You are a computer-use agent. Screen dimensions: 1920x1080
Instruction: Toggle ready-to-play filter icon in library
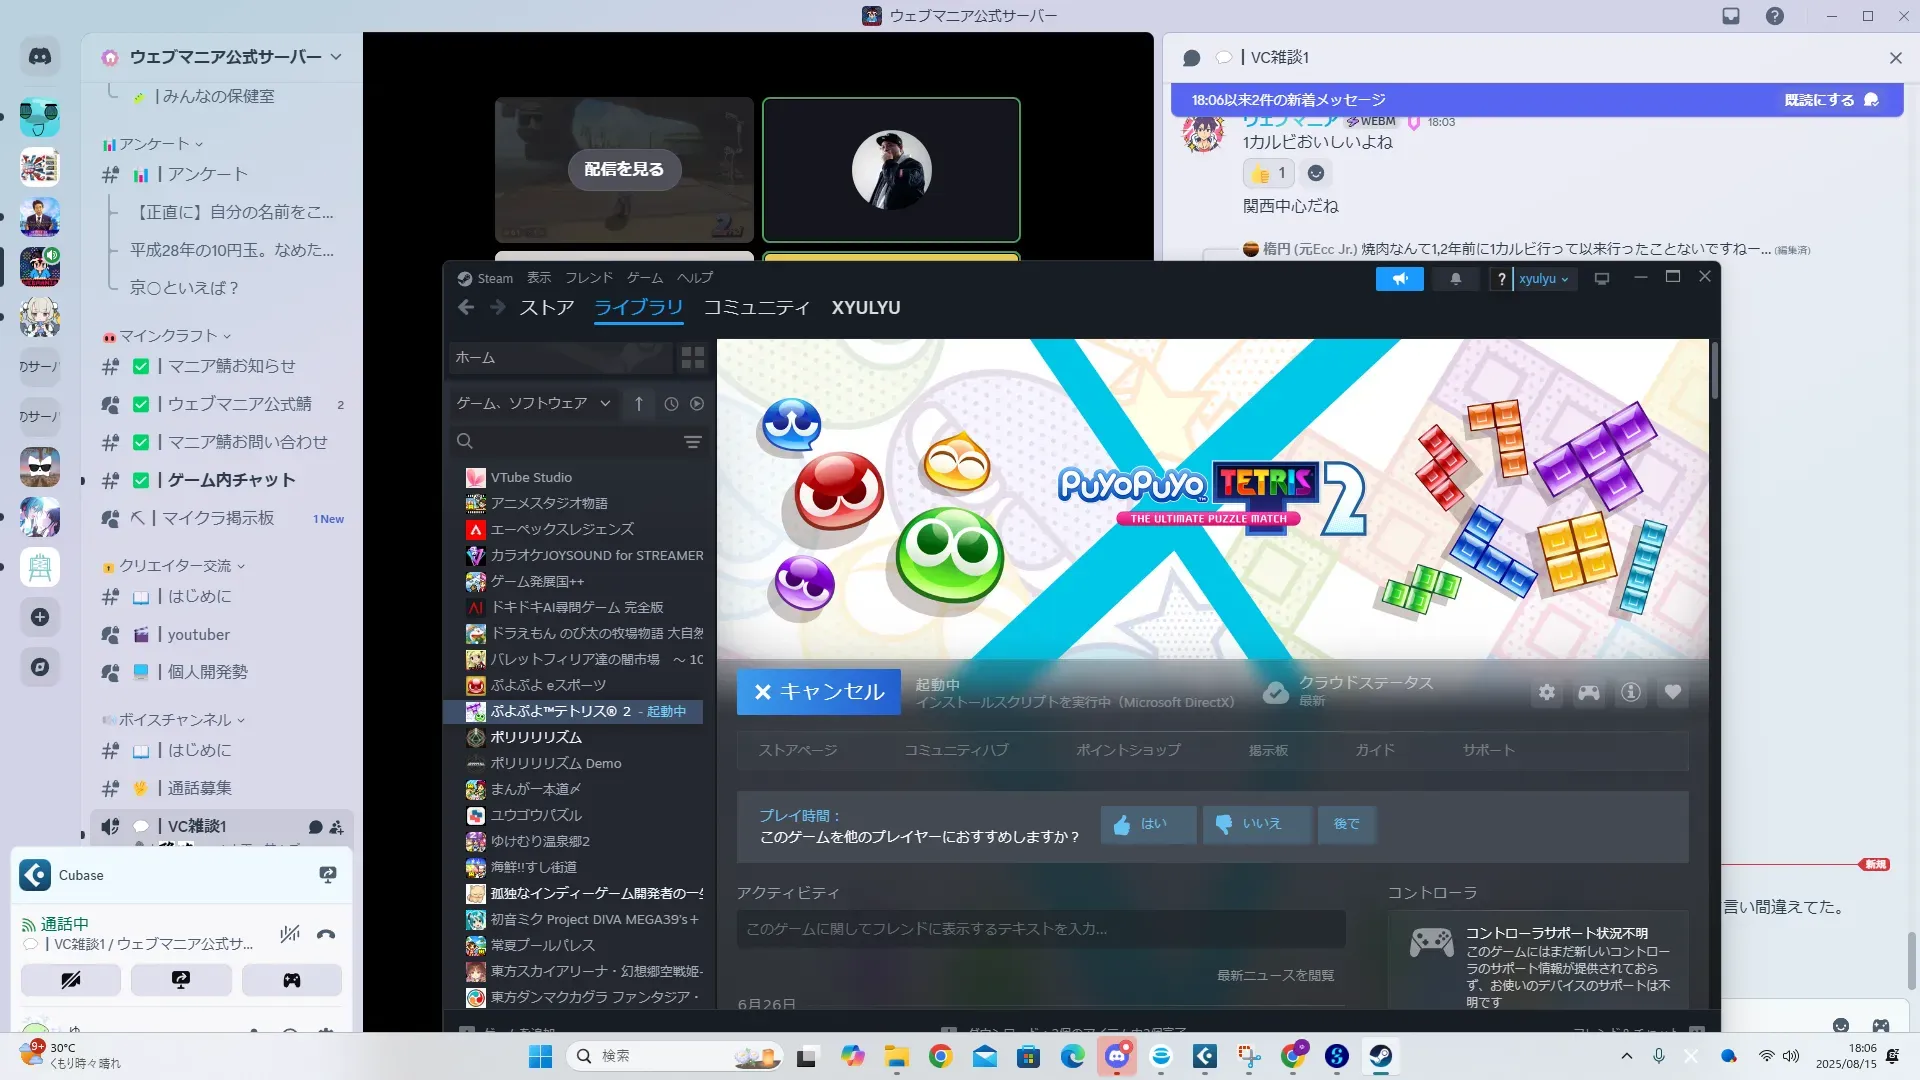click(x=697, y=404)
